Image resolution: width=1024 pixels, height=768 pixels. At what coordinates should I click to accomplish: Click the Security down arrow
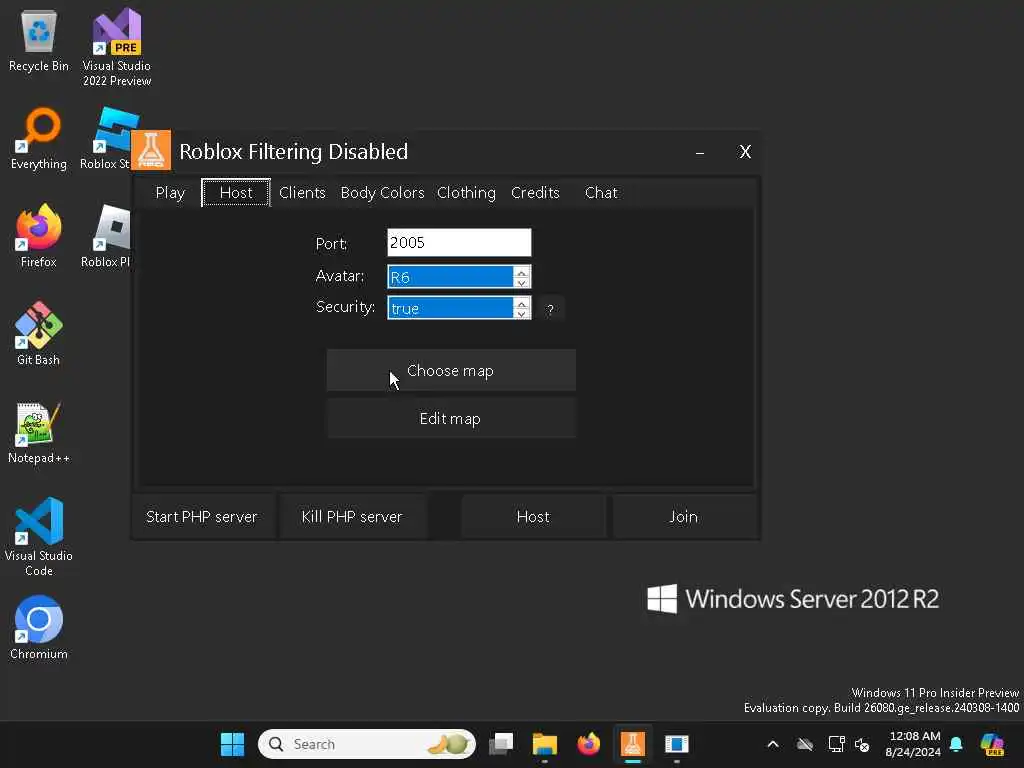tap(521, 313)
